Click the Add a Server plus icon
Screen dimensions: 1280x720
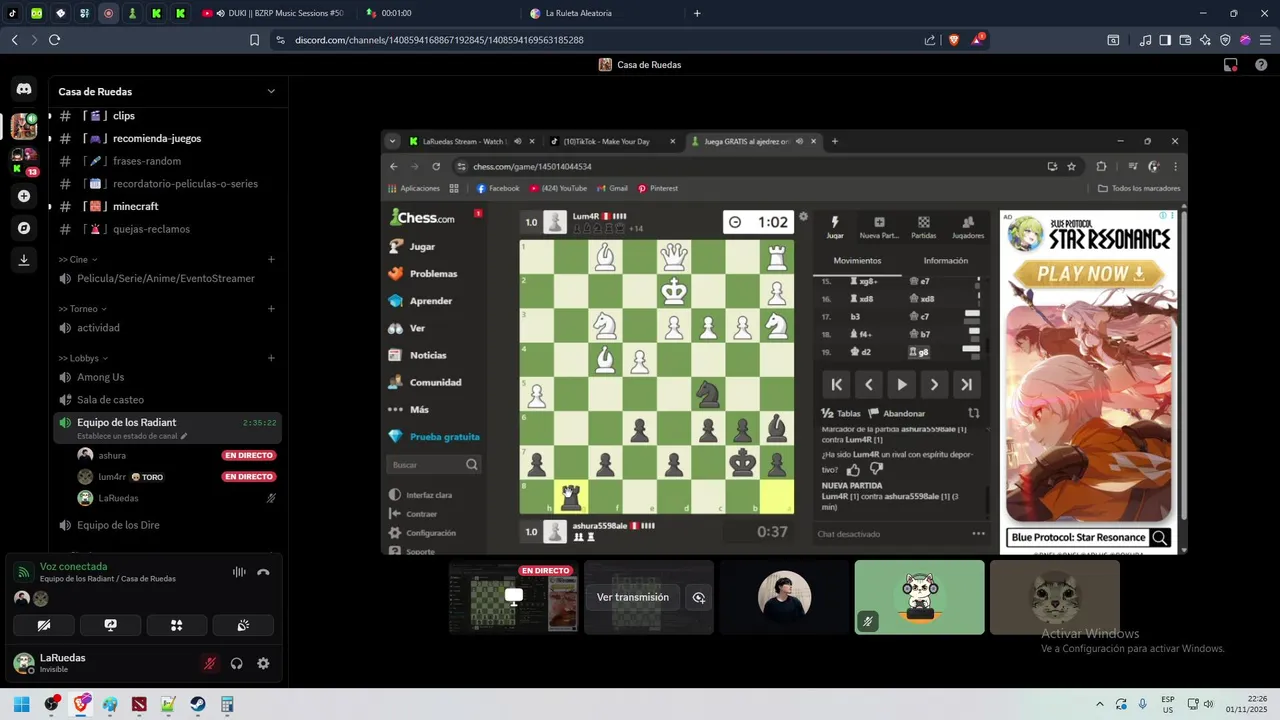tap(24, 196)
